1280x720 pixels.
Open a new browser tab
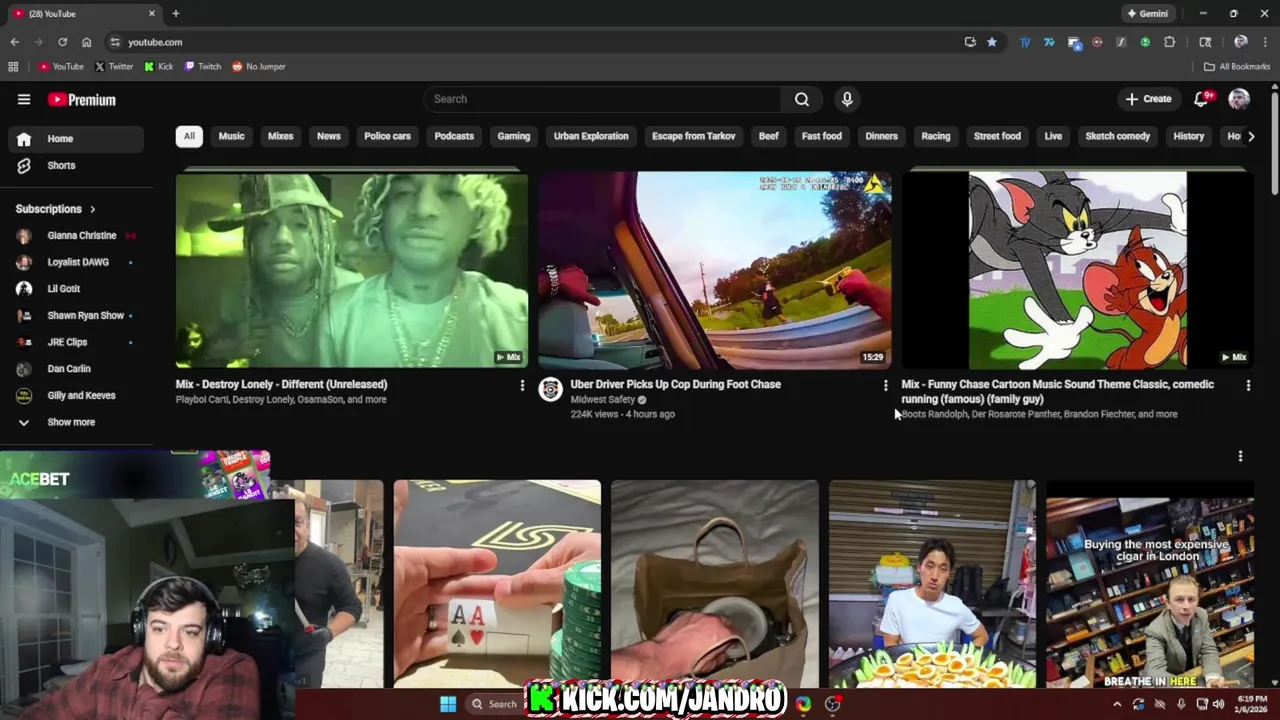[x=175, y=14]
